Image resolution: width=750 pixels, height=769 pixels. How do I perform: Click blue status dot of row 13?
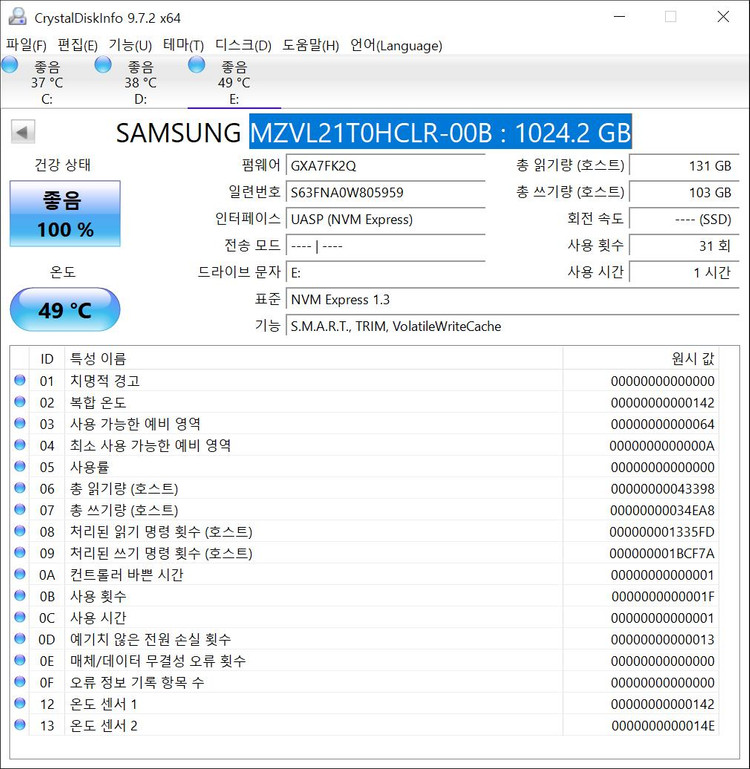(x=20, y=724)
